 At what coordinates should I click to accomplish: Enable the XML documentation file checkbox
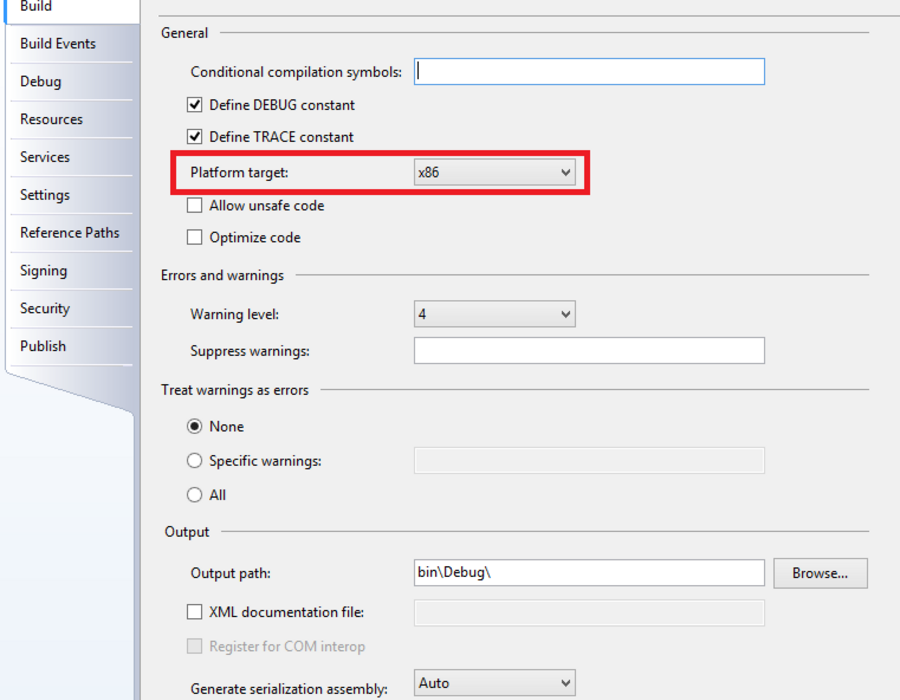pos(195,612)
